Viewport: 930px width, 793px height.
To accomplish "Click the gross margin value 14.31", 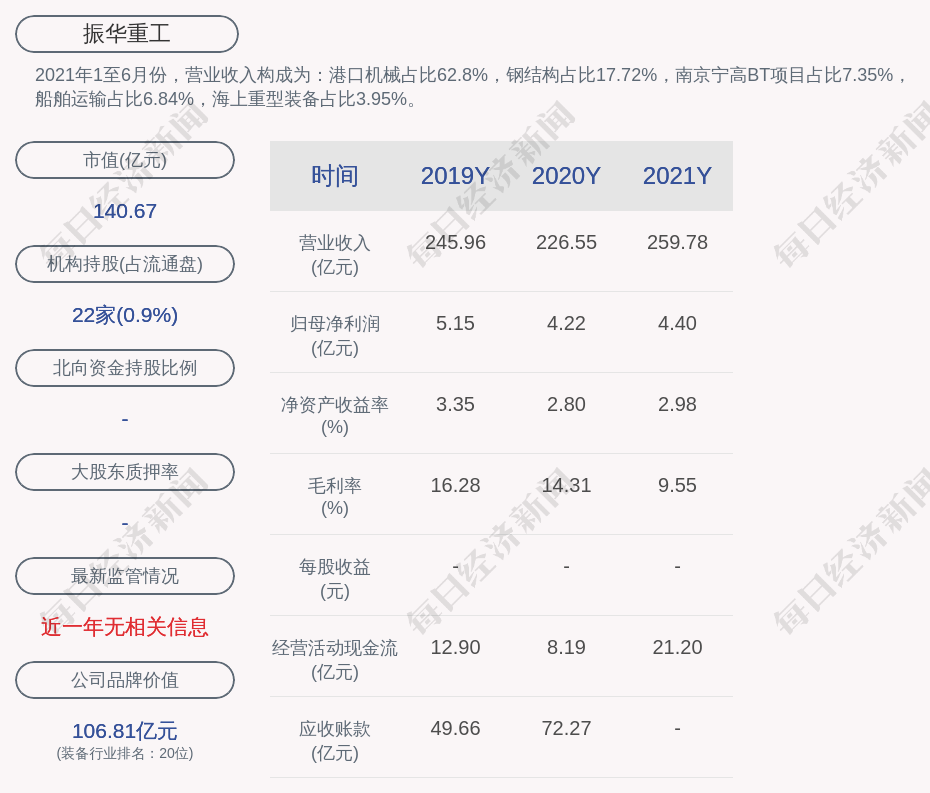I will pos(566,485).
